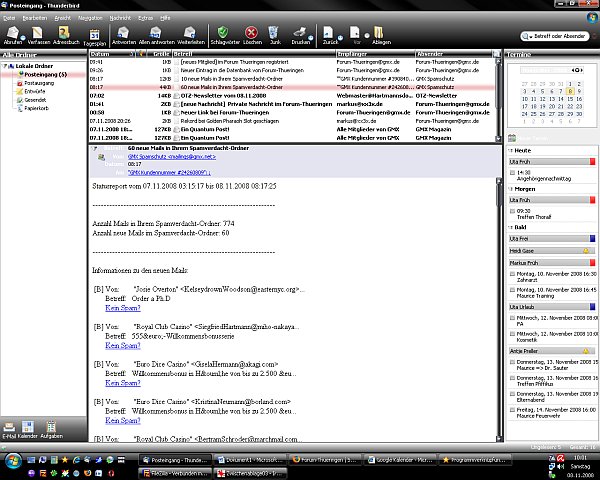600x480 pixels.
Task: Collapse the Heute section in Termine
Action: tap(510, 150)
